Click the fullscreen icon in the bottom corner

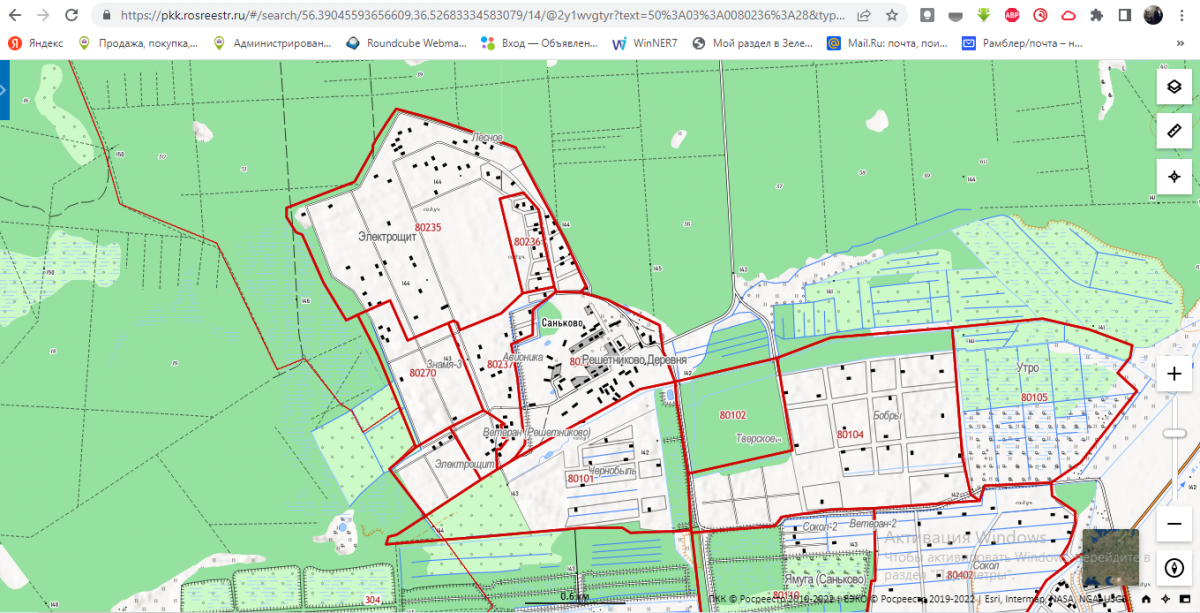coord(1185,600)
